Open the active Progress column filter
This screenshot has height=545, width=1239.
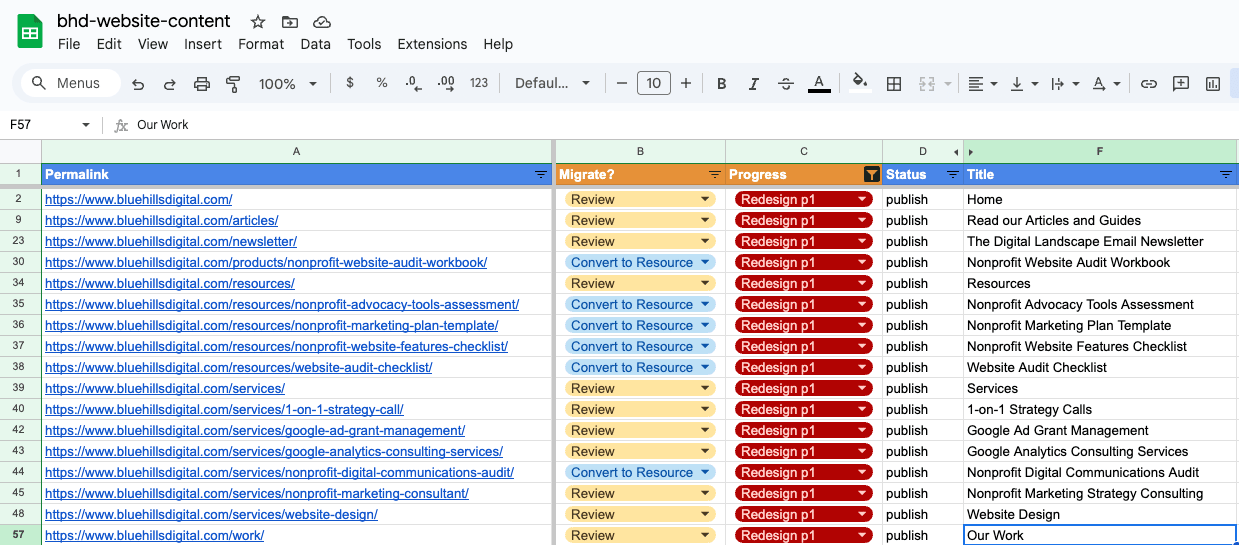871,174
